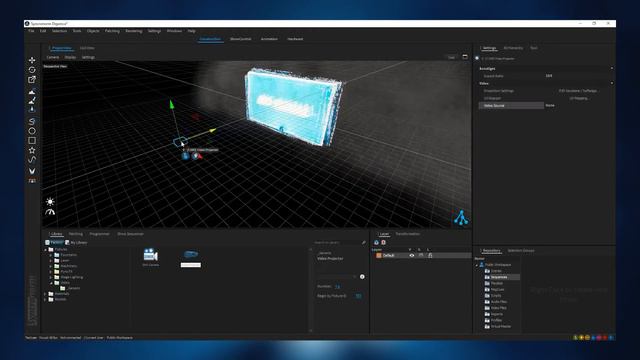The height and width of the screenshot is (360, 640).
Task: Click the radio dot beside Video Projector title
Action: [x=477, y=58]
